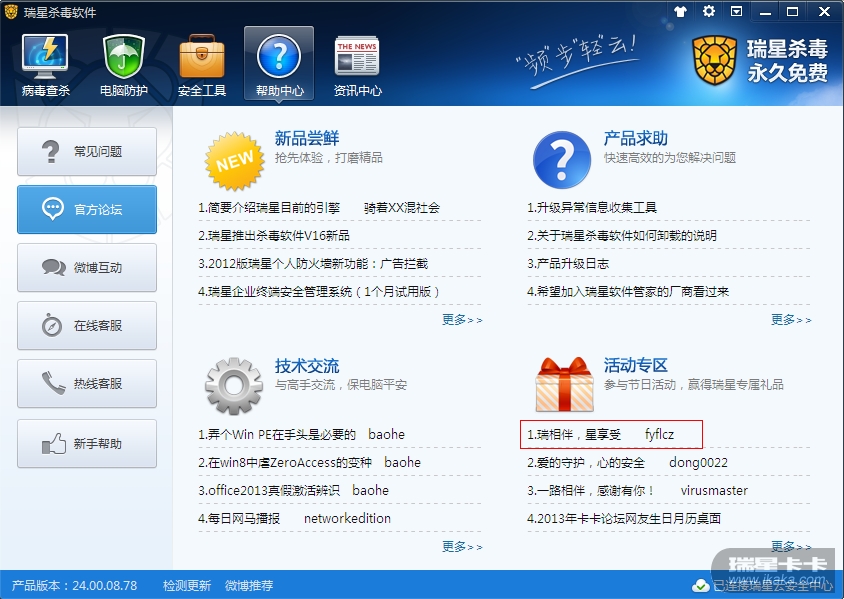Open the 电脑防护 shield umbrella icon
This screenshot has width=844, height=599.
(124, 58)
